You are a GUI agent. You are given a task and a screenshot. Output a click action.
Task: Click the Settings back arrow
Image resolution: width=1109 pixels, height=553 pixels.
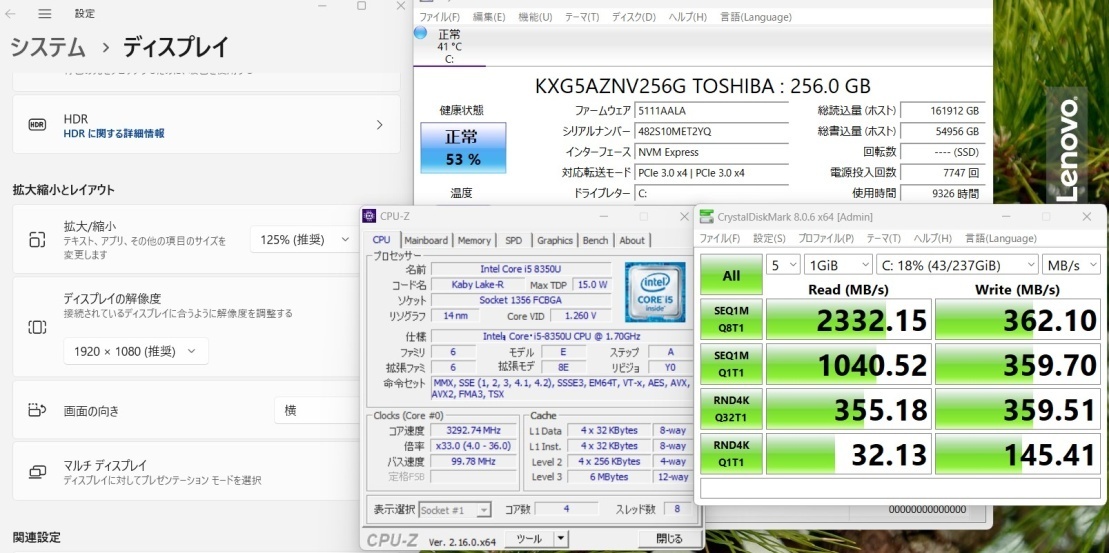point(11,13)
